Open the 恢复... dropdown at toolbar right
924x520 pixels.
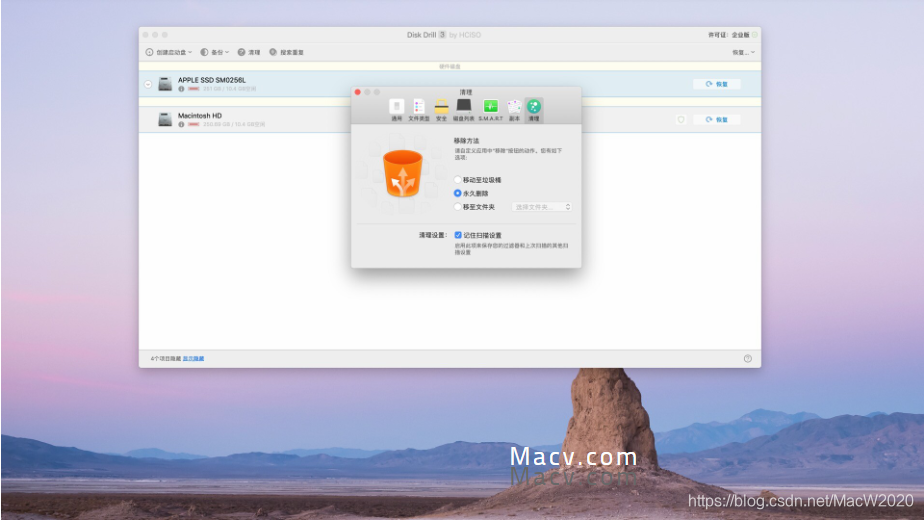[743, 52]
